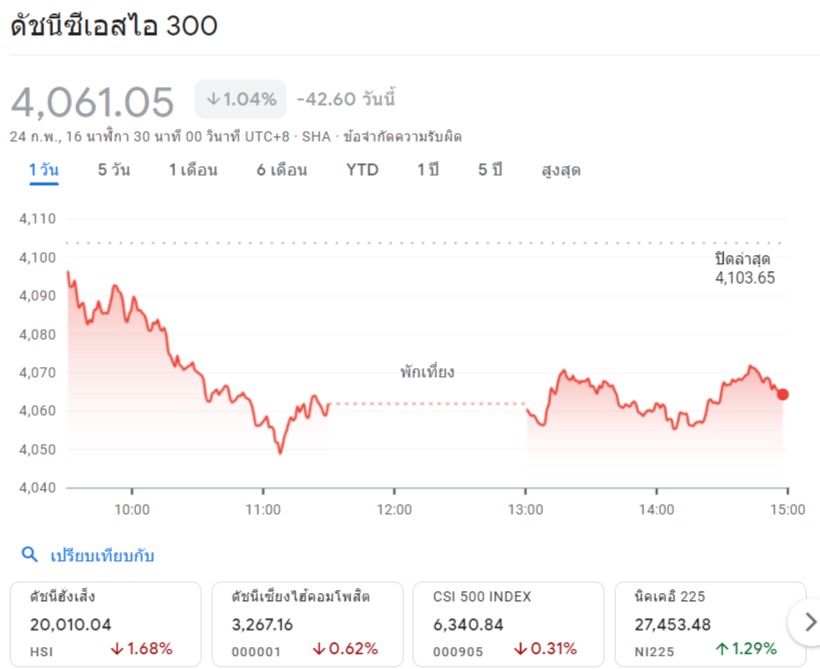Open the ข้อจำกัดความรับผิด disclaimer link
The image size is (820, 669).
pos(403,136)
